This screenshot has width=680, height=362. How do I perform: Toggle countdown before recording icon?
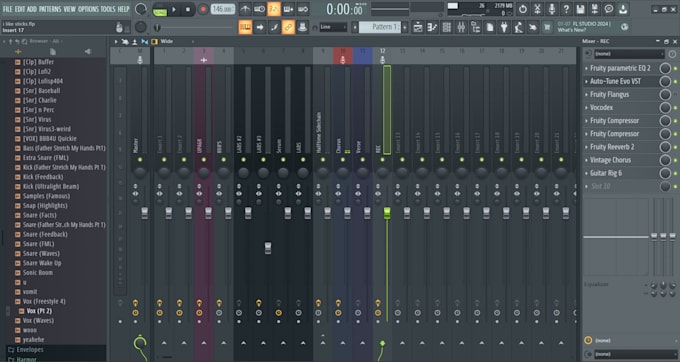(x=274, y=9)
